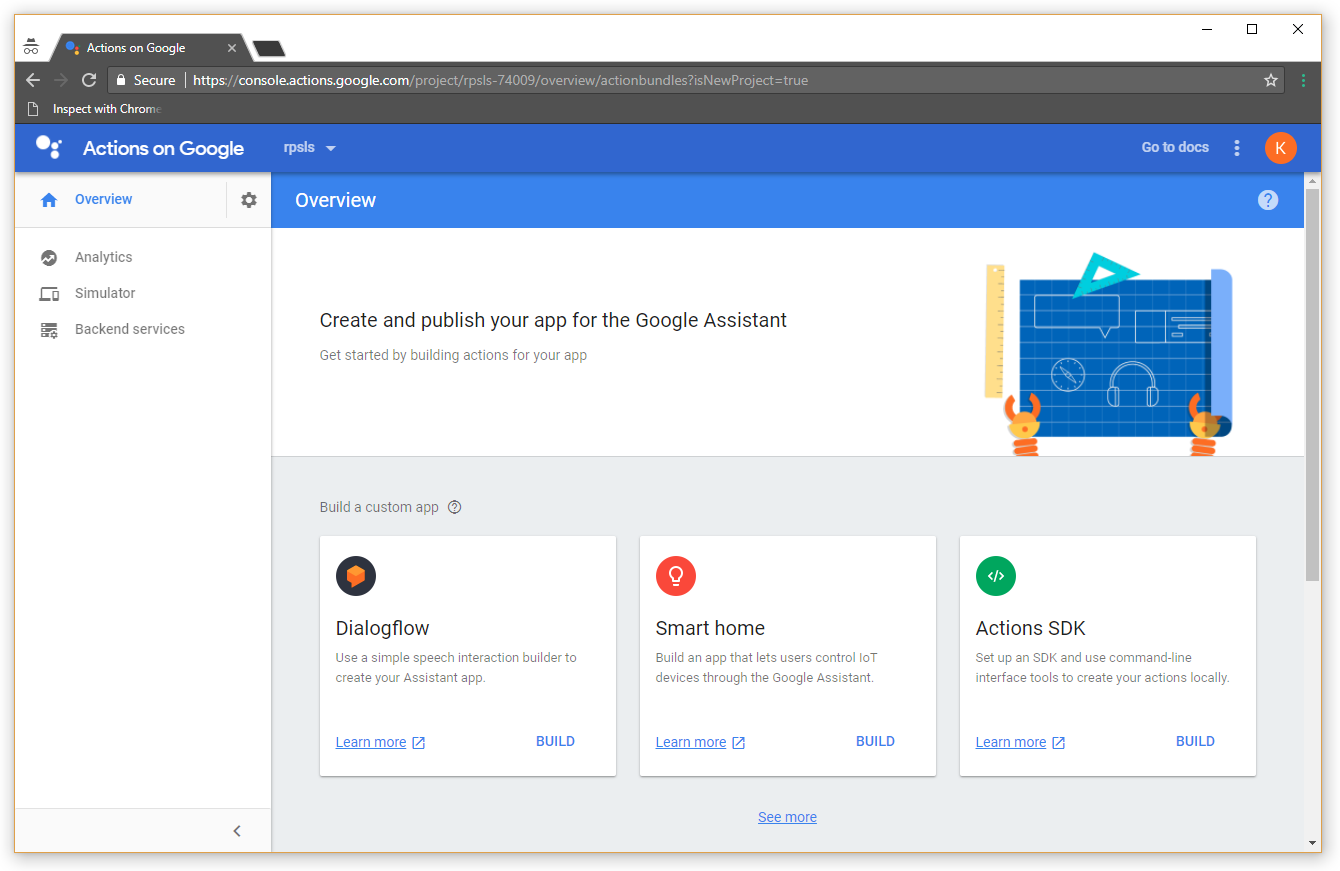Click BUILD on the Dialogflow card

[x=555, y=741]
